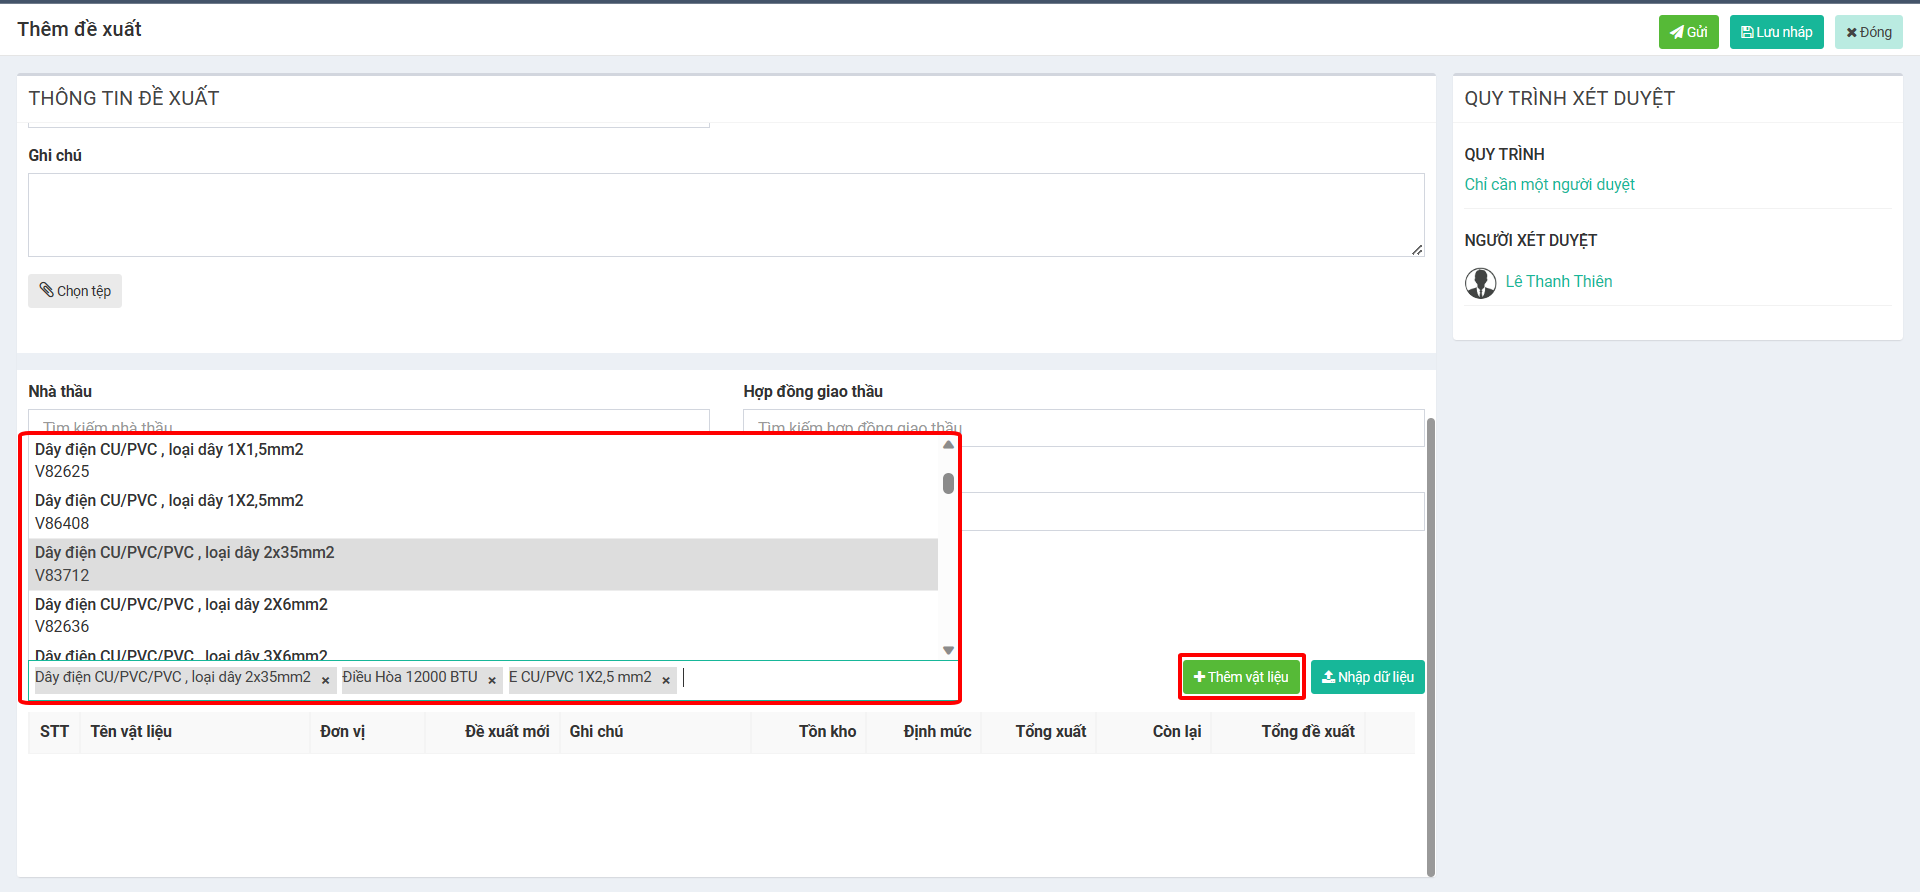Click Lưu nháp to save draft
Viewport: 1920px width, 892px height.
coord(1776,32)
